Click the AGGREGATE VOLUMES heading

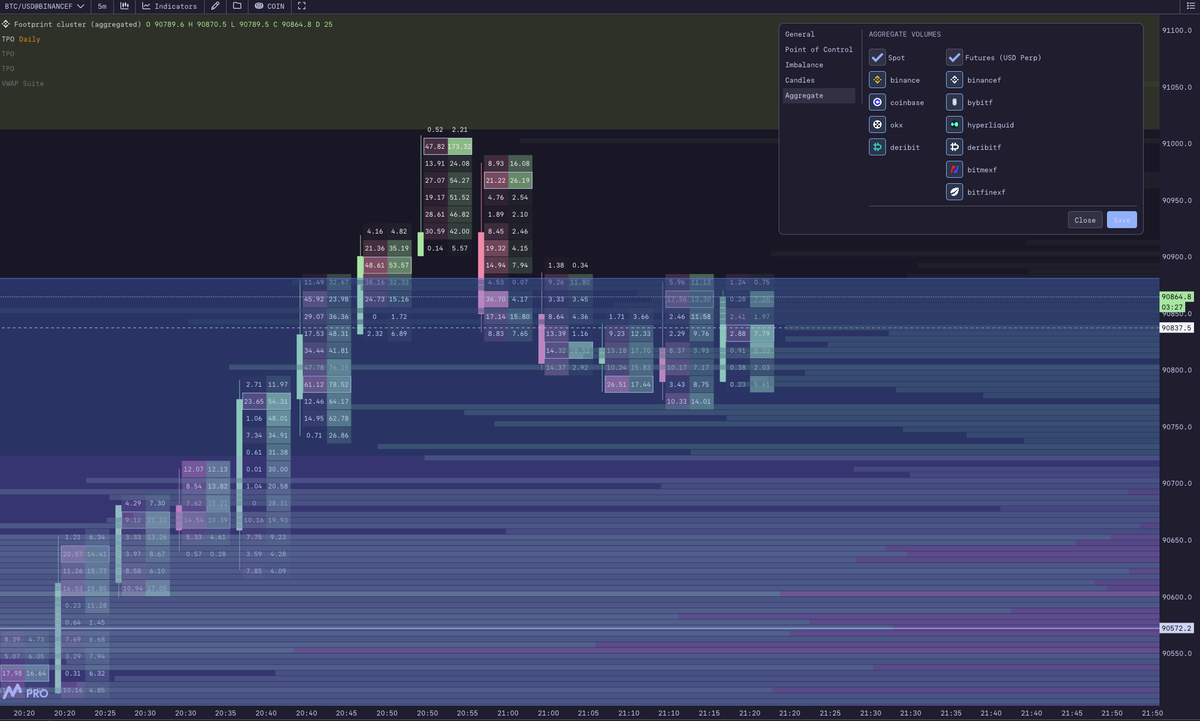(x=905, y=34)
